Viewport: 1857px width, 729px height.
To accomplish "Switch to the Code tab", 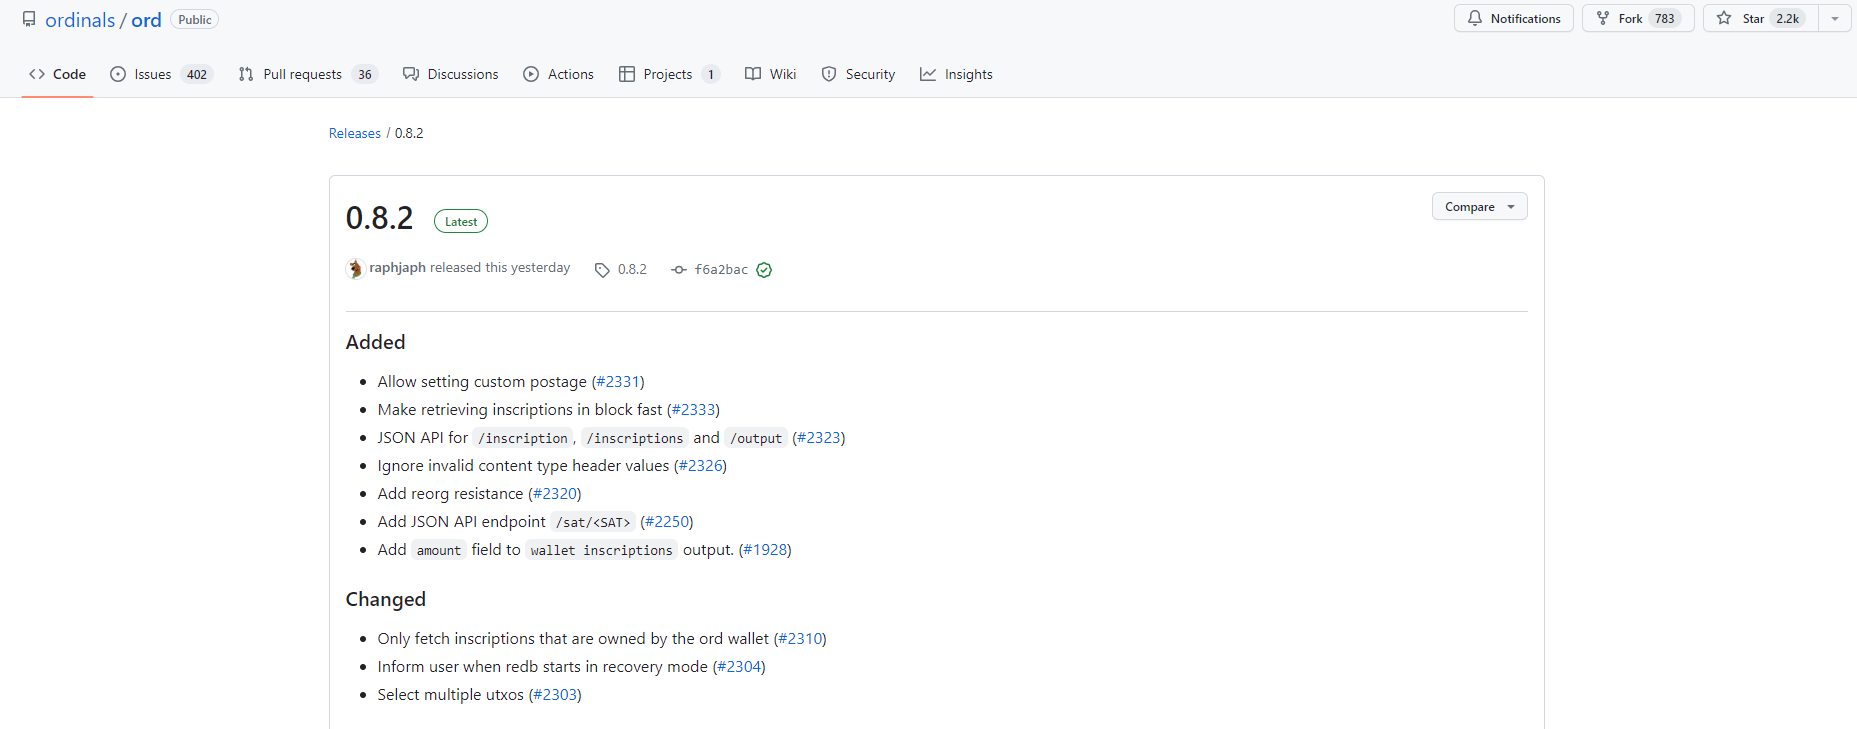I will click(x=58, y=74).
